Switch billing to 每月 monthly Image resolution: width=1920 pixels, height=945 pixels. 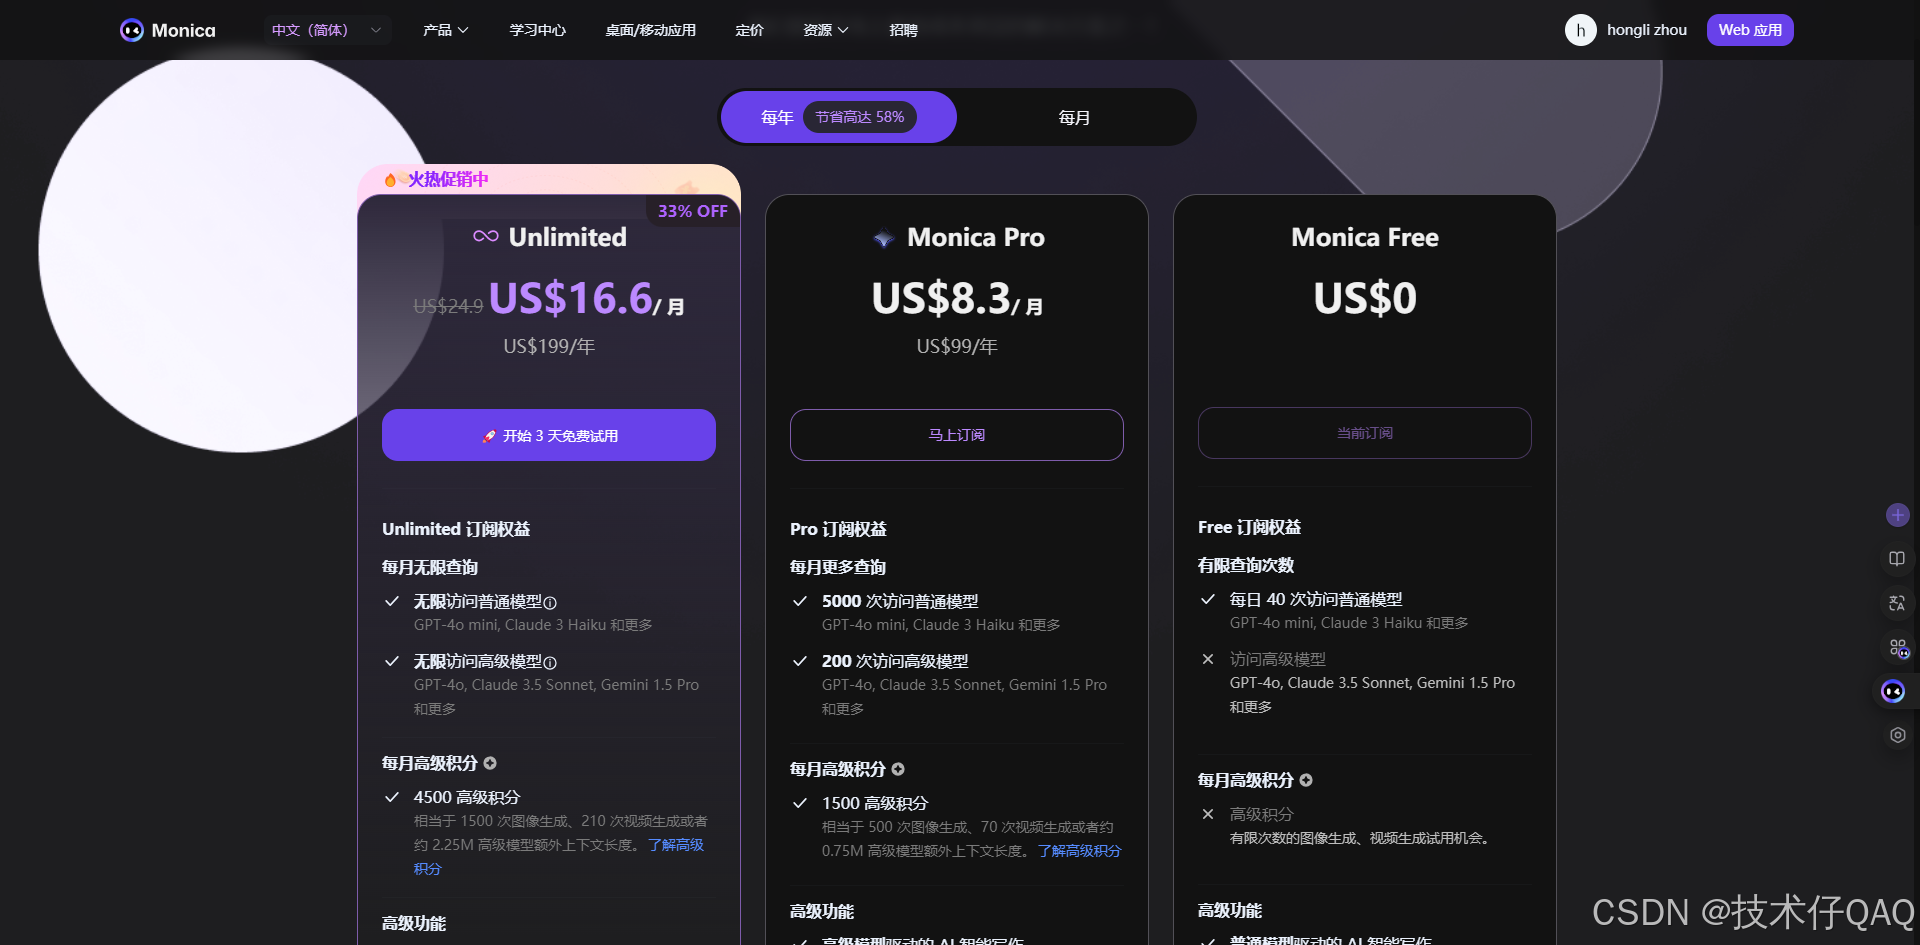point(1074,118)
